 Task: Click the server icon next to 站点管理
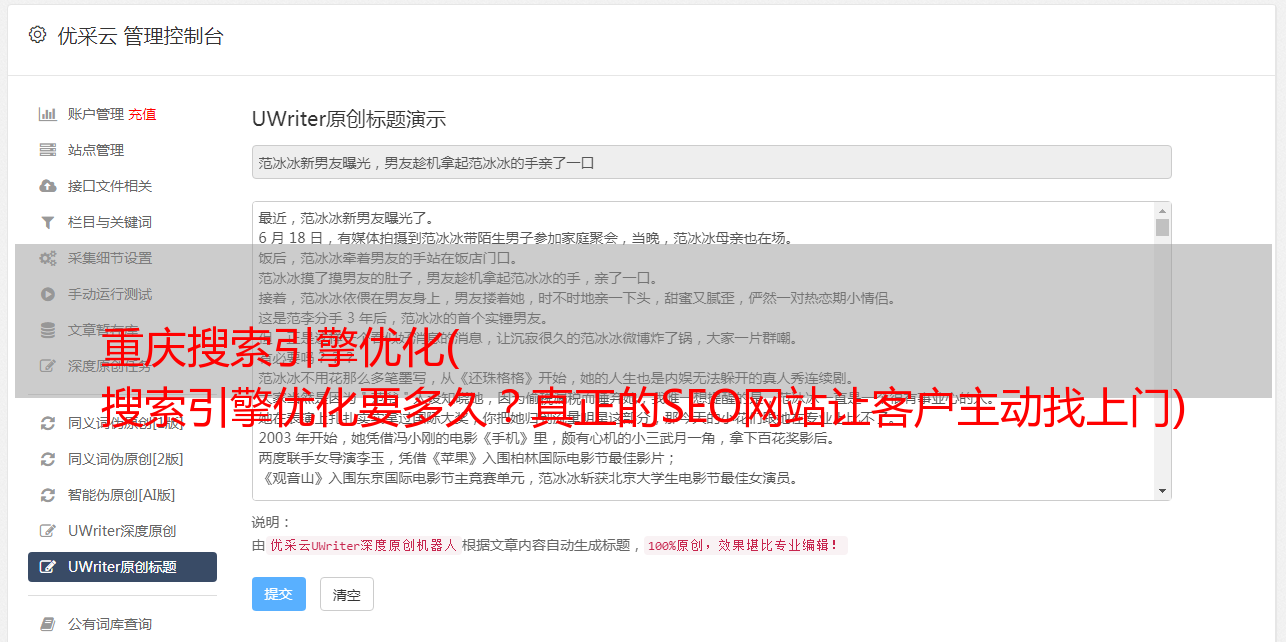point(47,150)
